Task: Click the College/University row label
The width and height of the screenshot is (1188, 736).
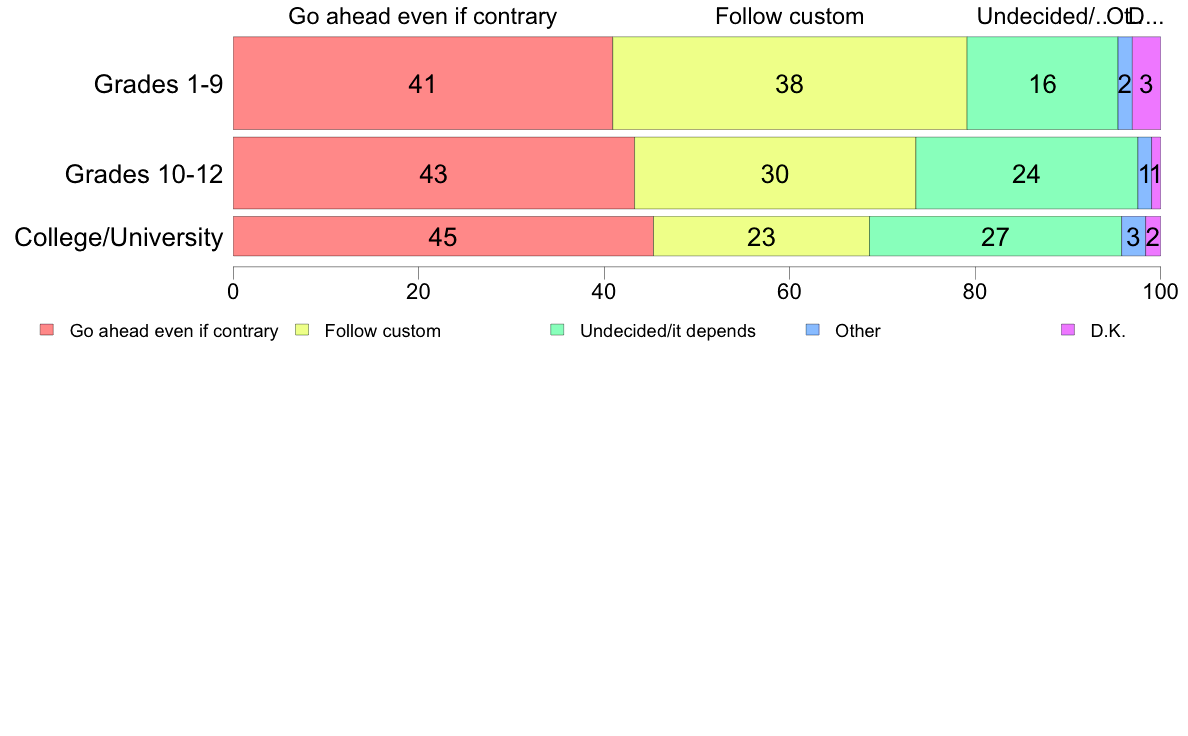Action: click(x=119, y=237)
